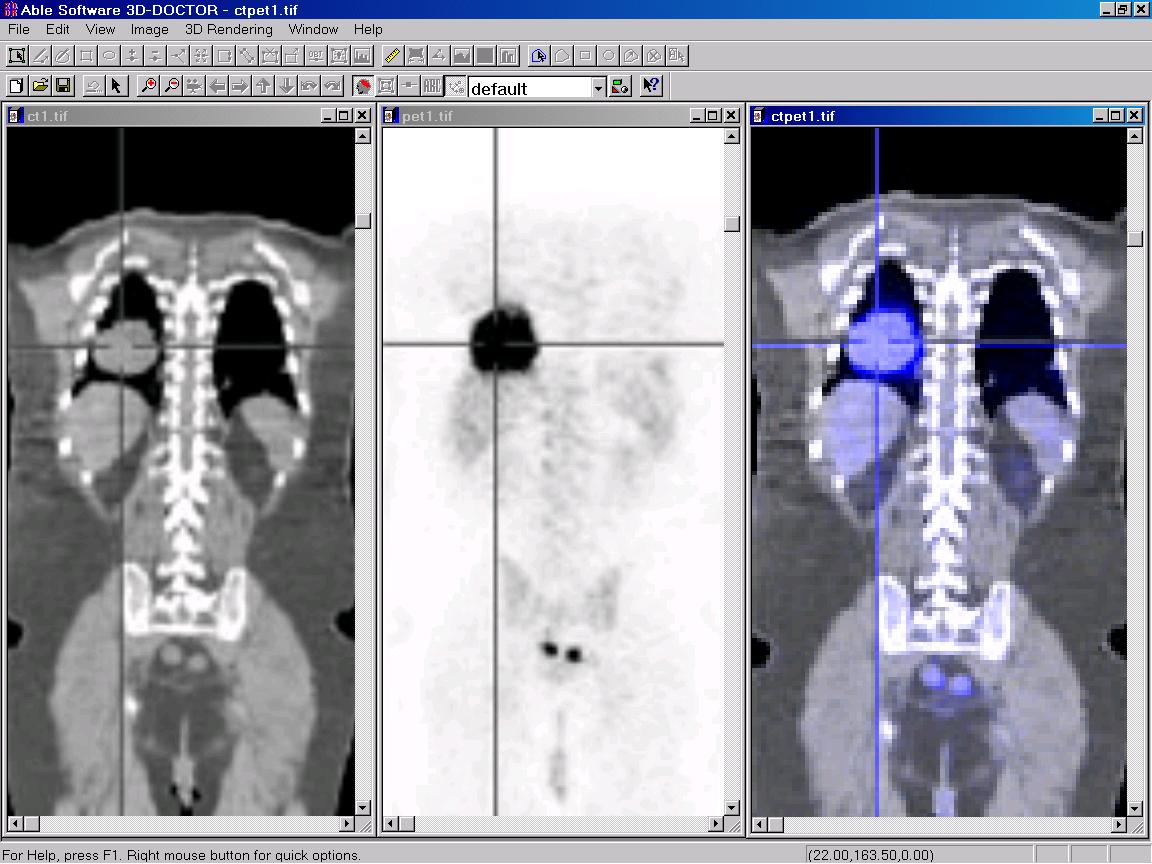The height and width of the screenshot is (864, 1152).
Task: Click the four inward arrows tool
Action: [201, 56]
